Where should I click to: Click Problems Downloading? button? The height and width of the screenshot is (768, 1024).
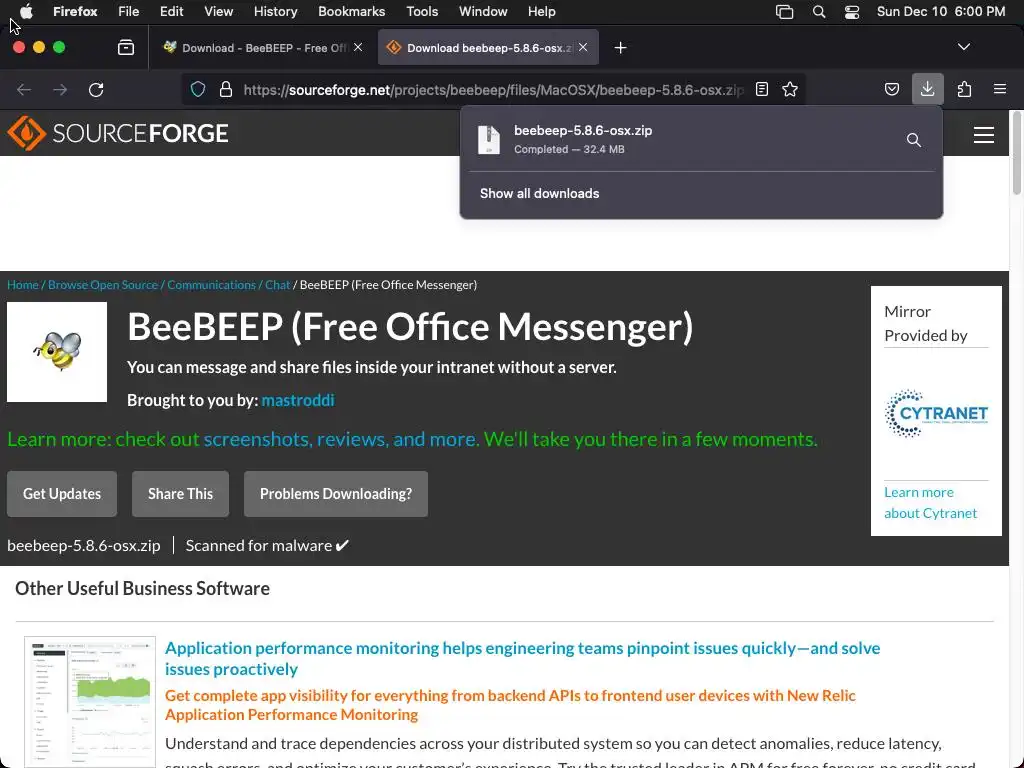tap(336, 494)
